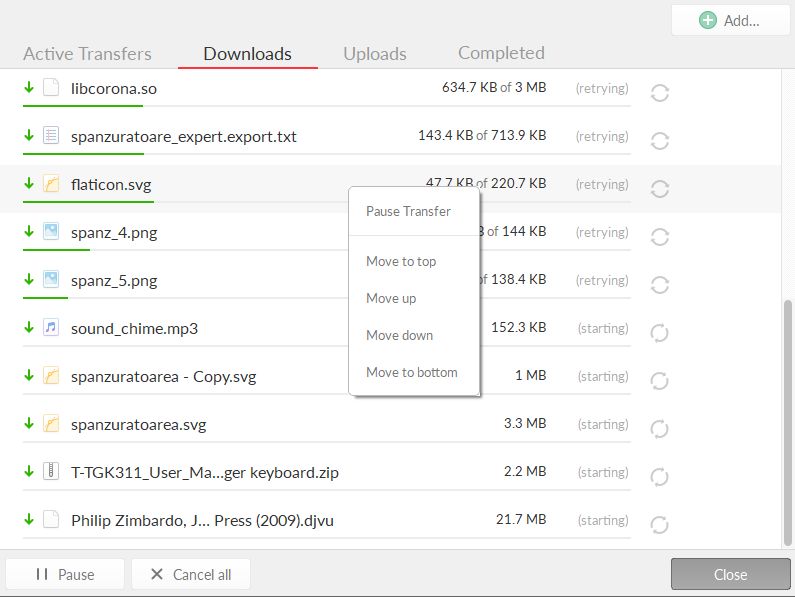The height and width of the screenshot is (597, 795).
Task: Click the retry icon for flaticon.svg
Action: [x=660, y=189]
